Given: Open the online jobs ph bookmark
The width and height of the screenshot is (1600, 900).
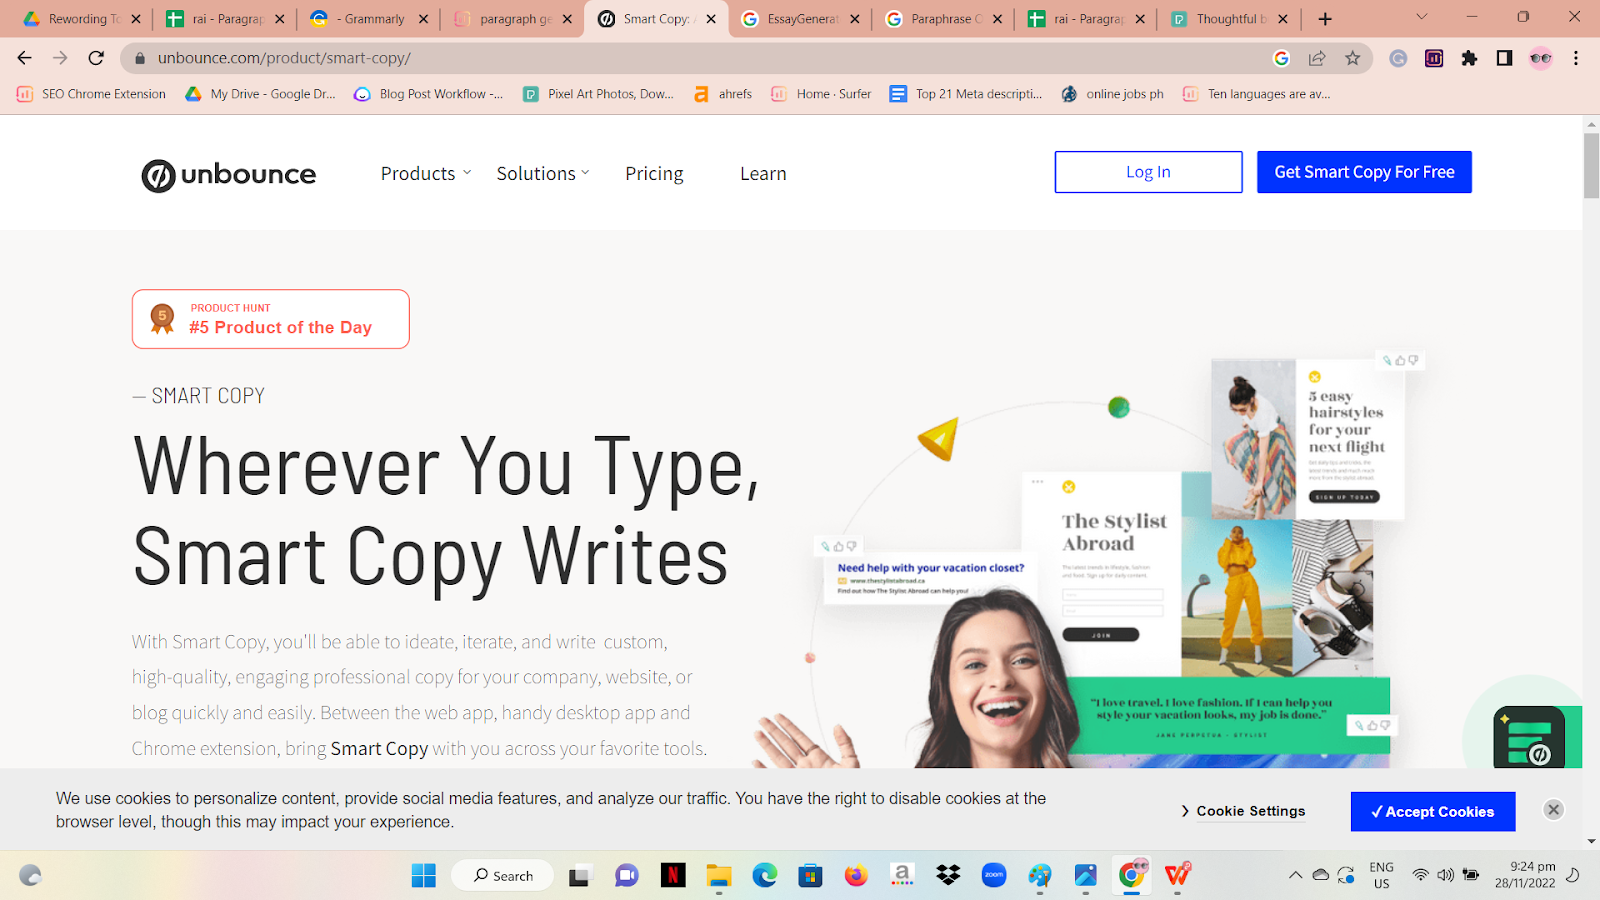Looking at the screenshot, I should 1113,94.
